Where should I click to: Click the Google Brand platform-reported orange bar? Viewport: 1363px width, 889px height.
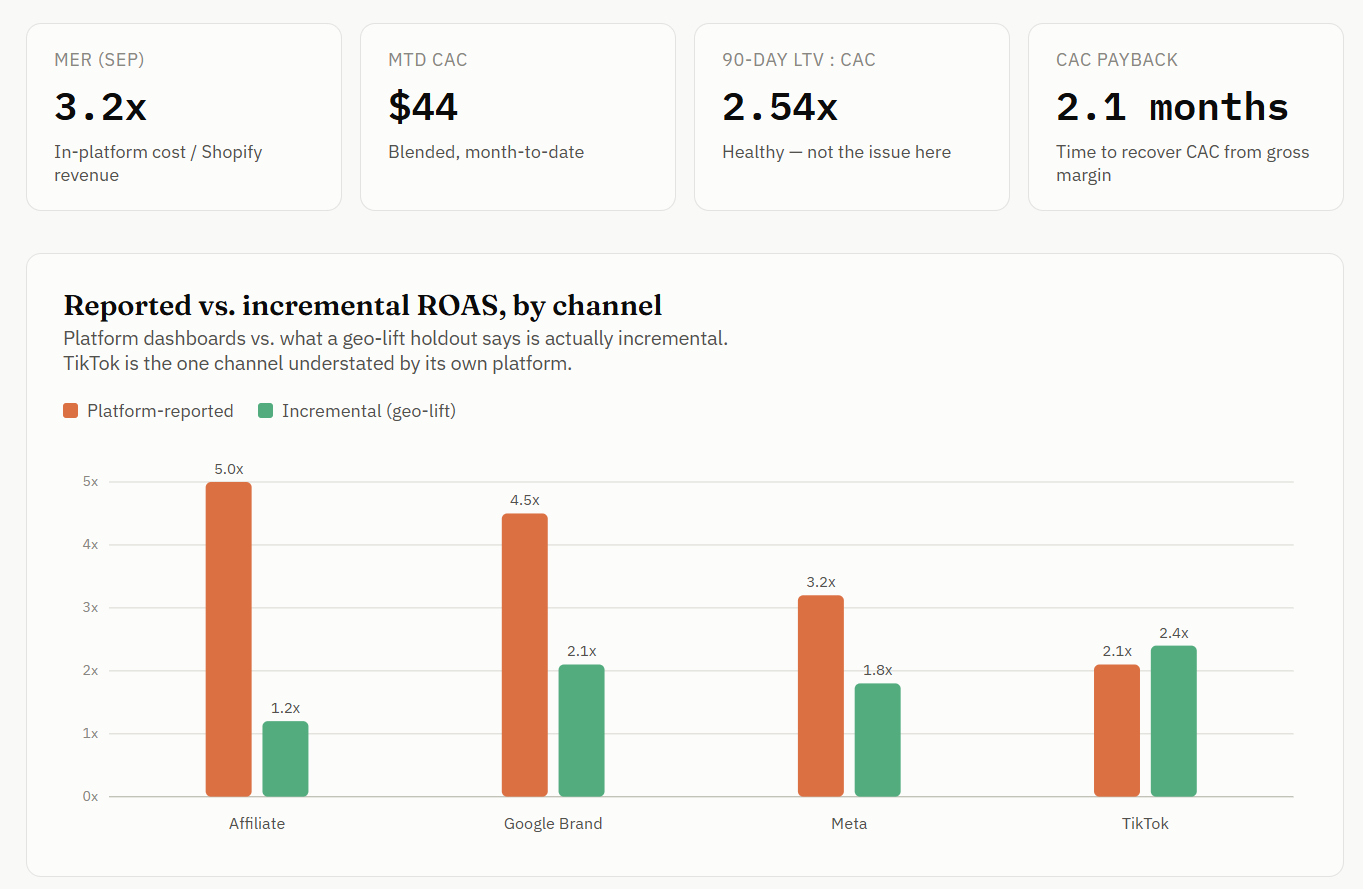click(524, 655)
